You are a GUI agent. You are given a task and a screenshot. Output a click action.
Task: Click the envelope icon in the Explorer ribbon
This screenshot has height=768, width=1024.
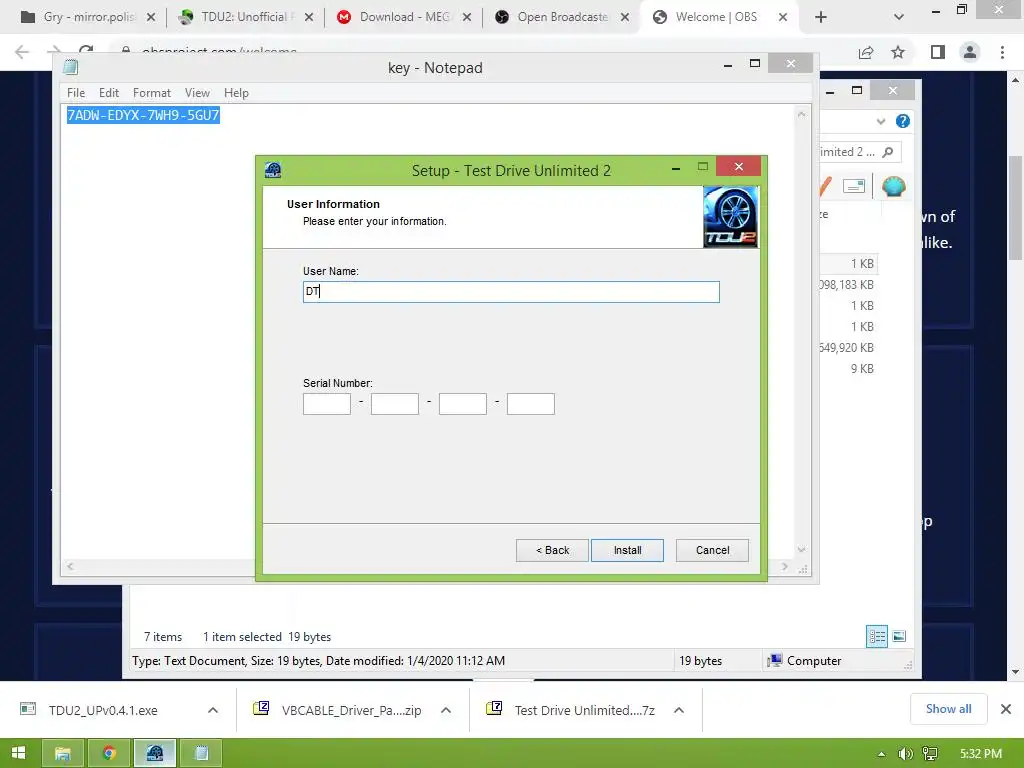[x=854, y=186]
